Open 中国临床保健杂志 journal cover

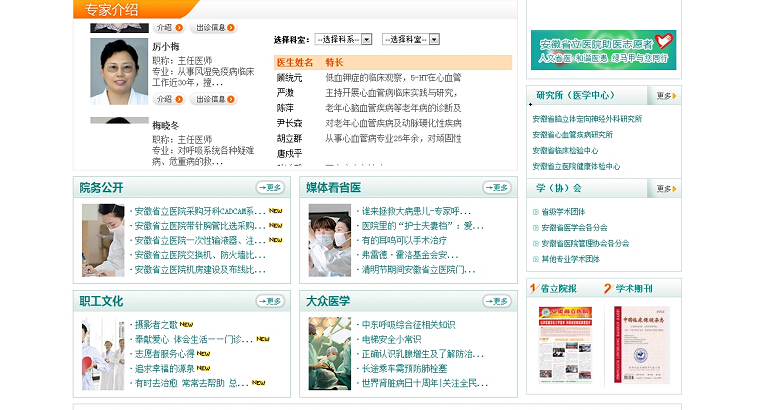[x=641, y=344]
